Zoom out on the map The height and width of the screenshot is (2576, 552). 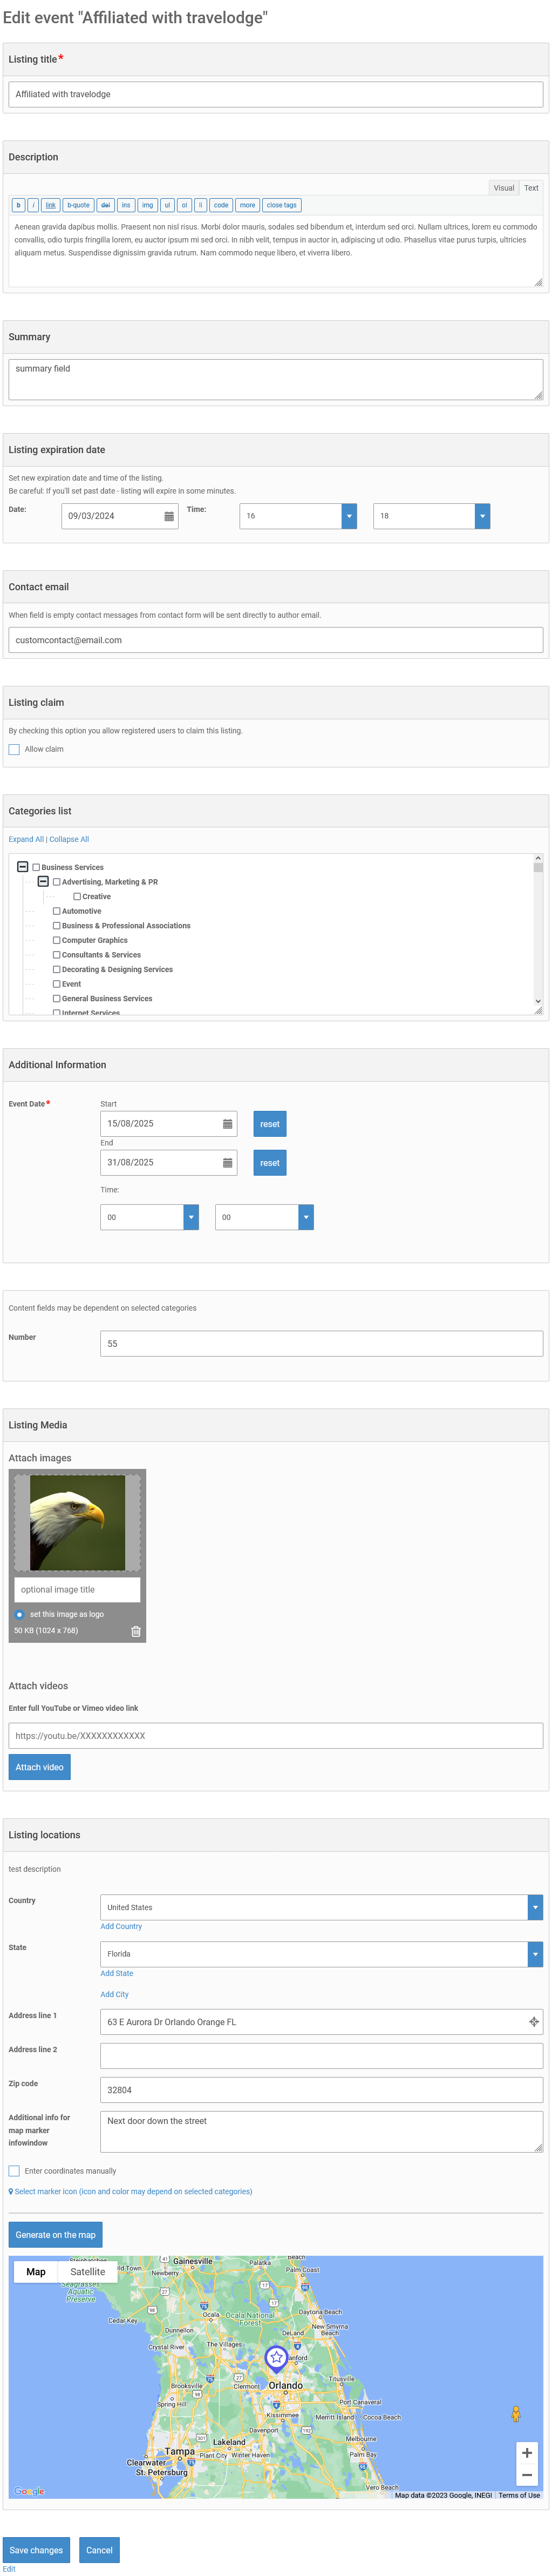click(527, 2476)
